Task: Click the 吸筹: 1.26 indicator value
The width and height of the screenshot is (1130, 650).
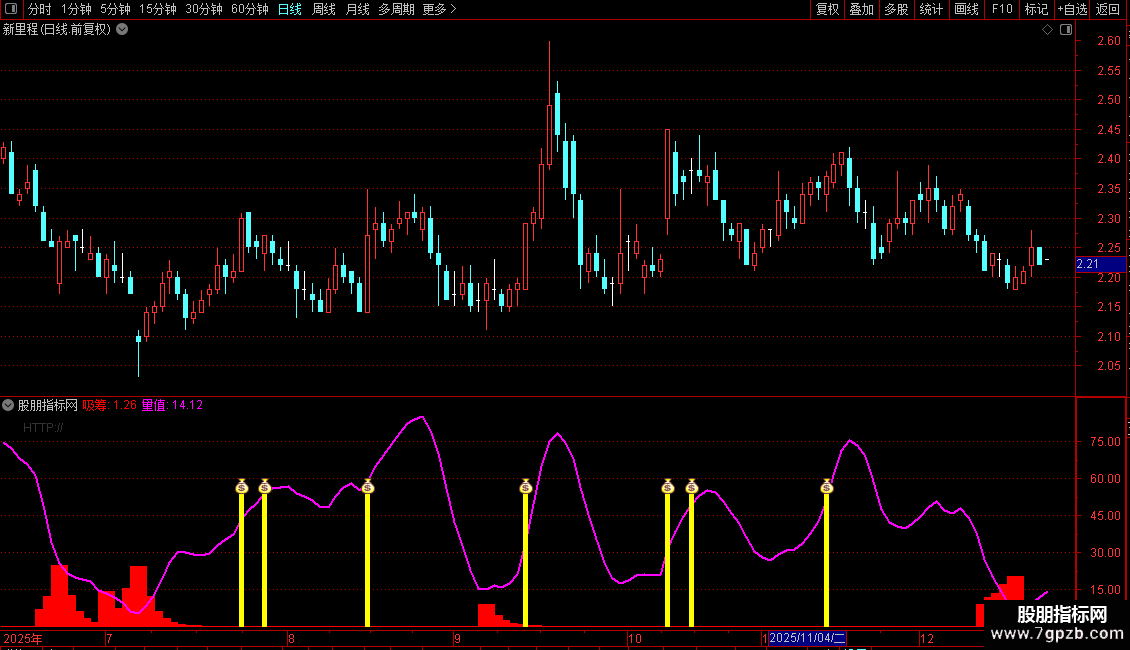Action: pos(110,405)
